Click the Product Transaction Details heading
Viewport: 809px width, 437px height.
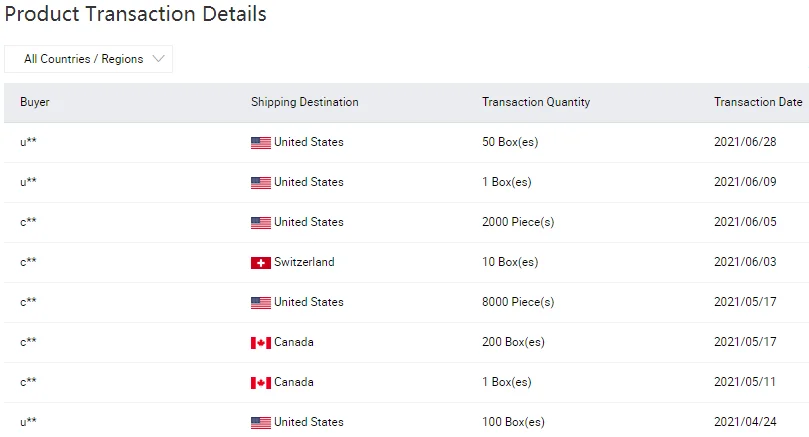click(136, 15)
